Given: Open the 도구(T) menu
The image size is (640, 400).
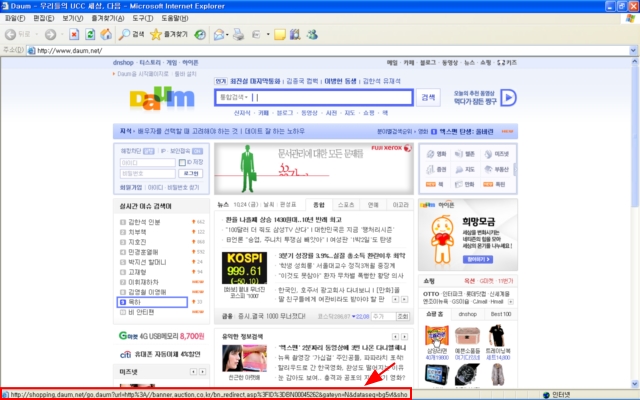Looking at the screenshot, I should 143,18.
